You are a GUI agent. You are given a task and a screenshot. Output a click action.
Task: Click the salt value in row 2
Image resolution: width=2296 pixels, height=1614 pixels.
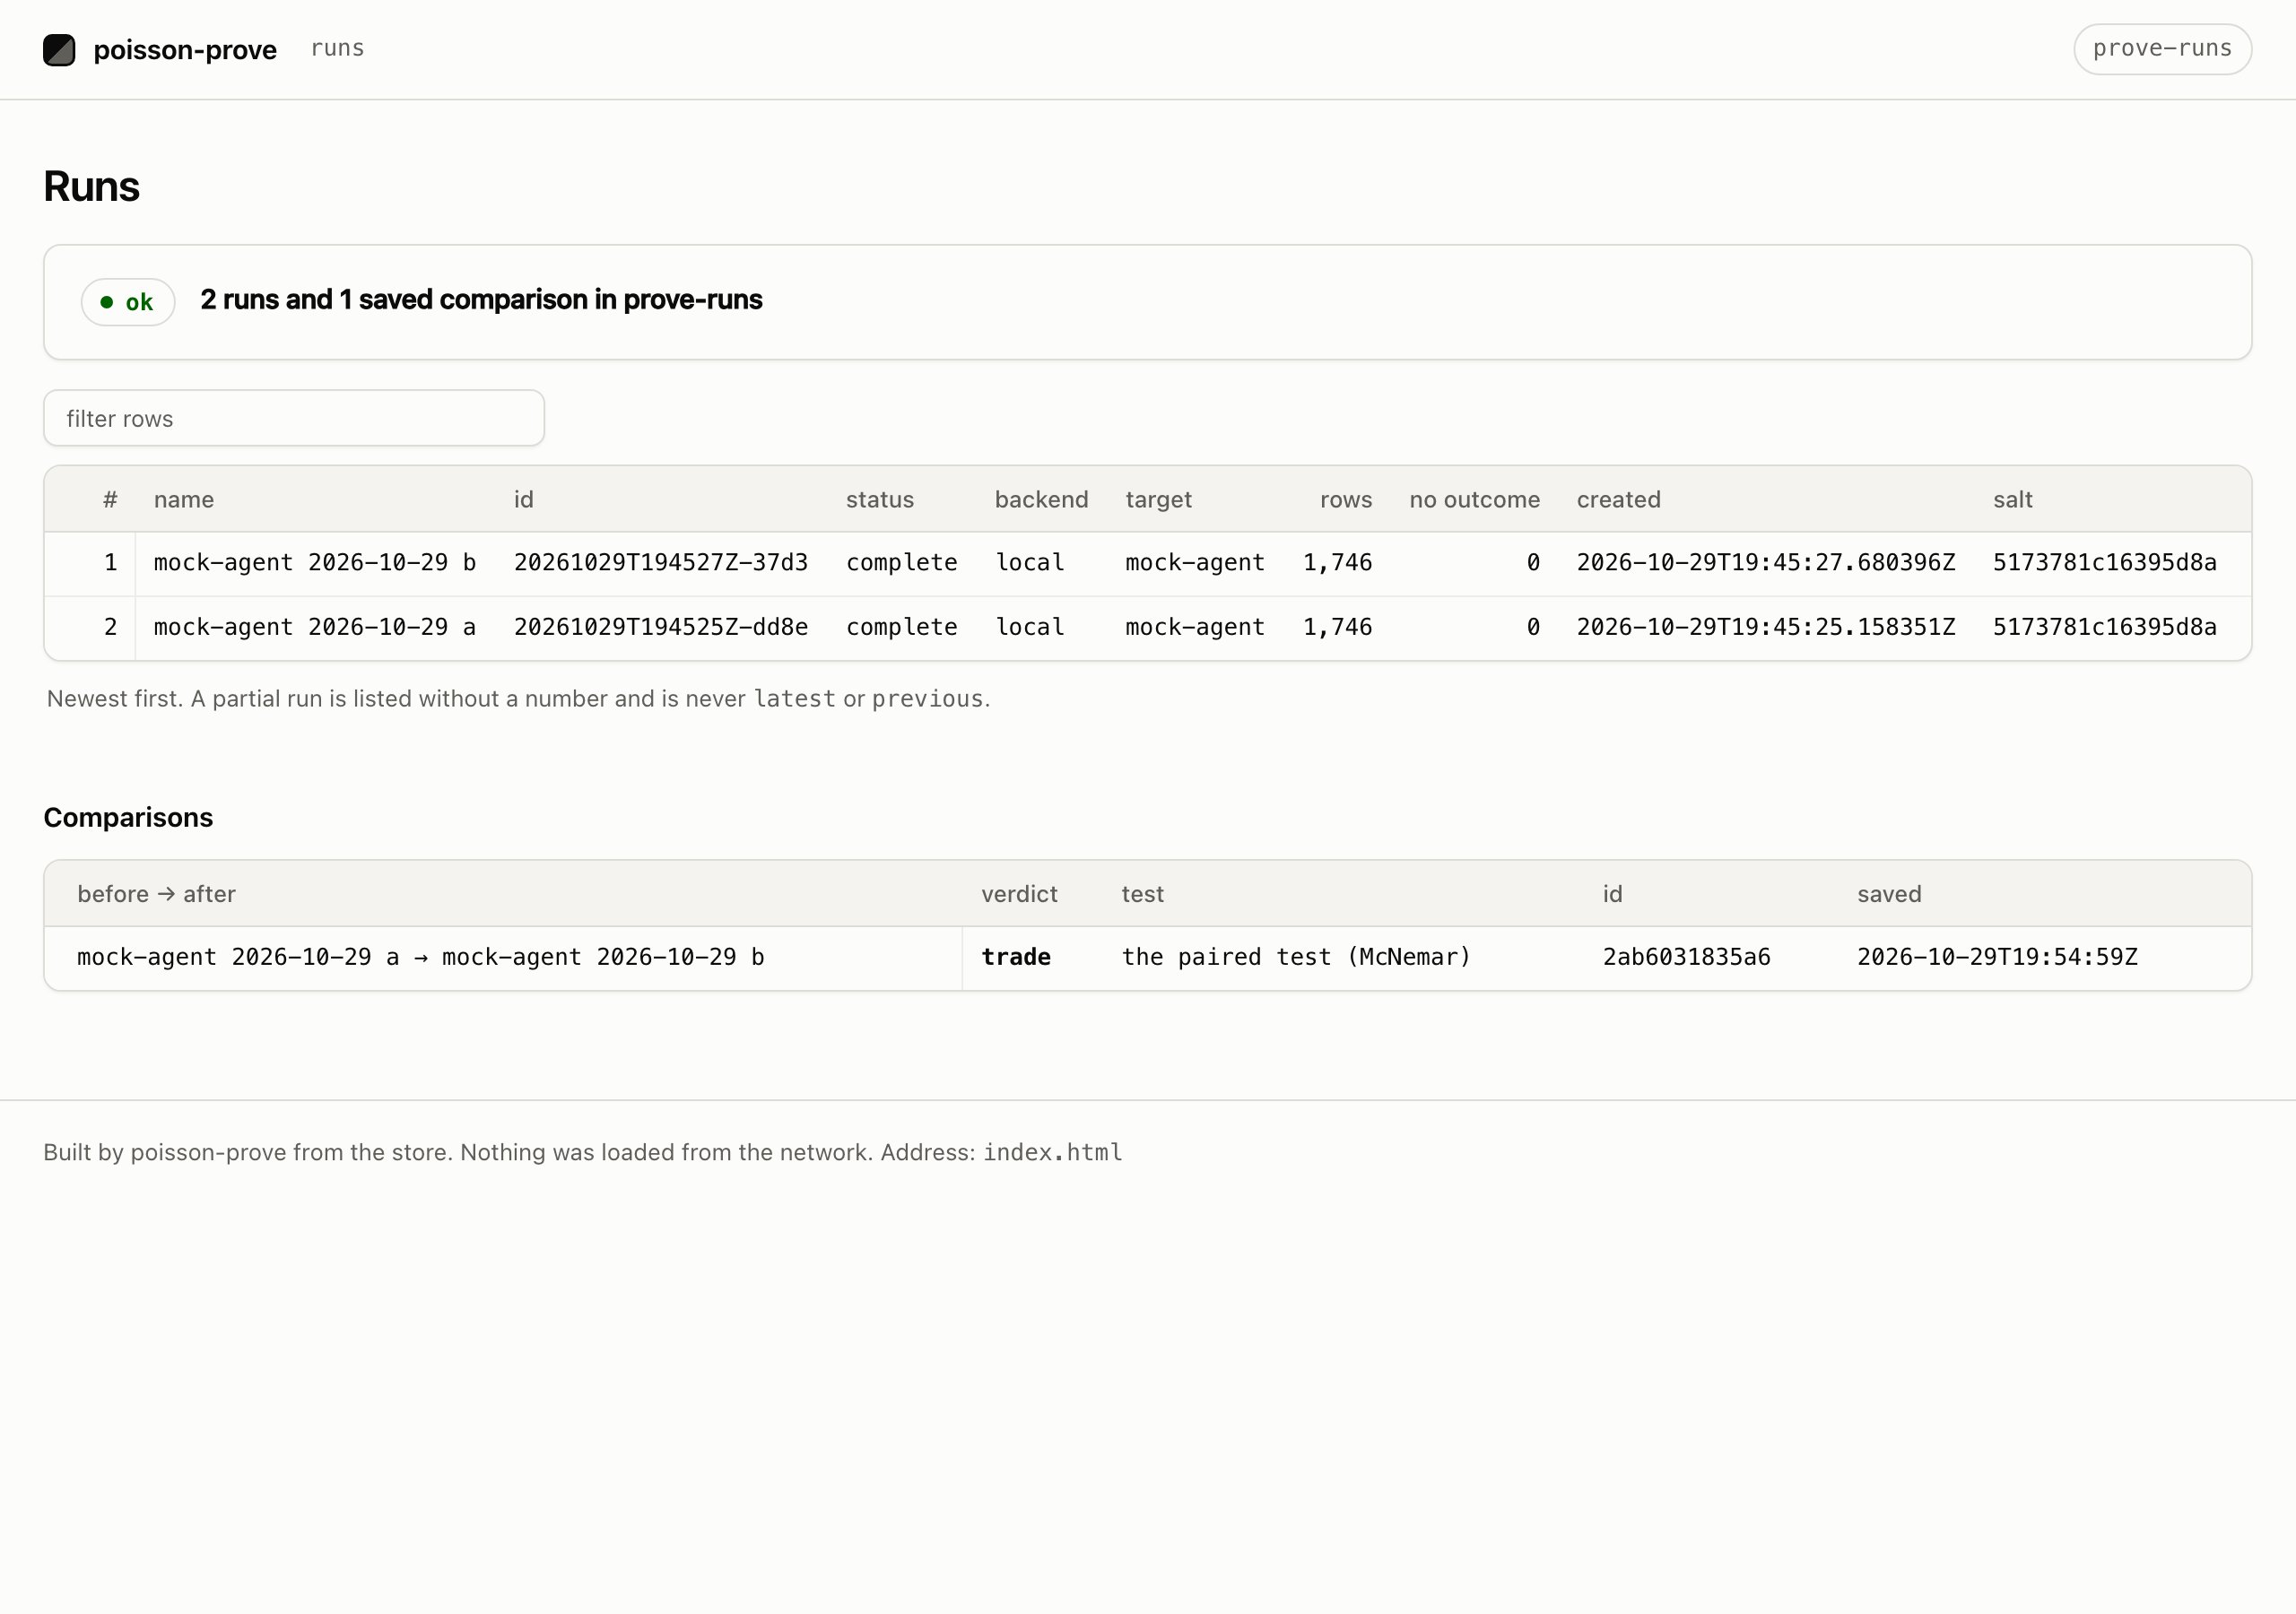click(x=2105, y=627)
